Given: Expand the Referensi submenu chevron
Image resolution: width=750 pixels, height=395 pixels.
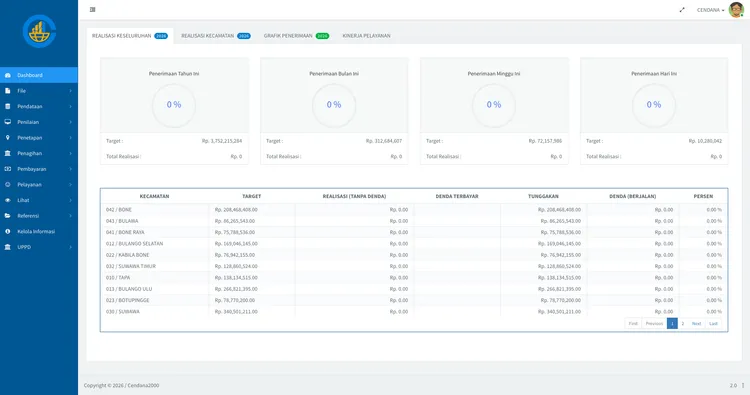Looking at the screenshot, I should click(70, 216).
